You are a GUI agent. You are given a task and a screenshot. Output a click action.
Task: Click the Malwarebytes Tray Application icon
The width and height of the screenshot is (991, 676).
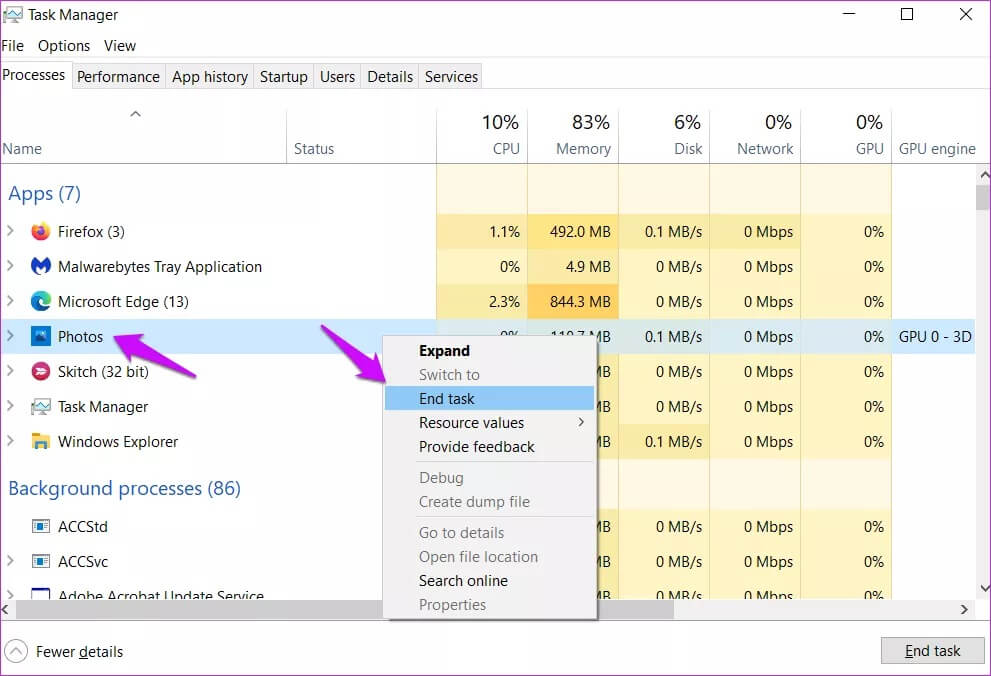[40, 267]
